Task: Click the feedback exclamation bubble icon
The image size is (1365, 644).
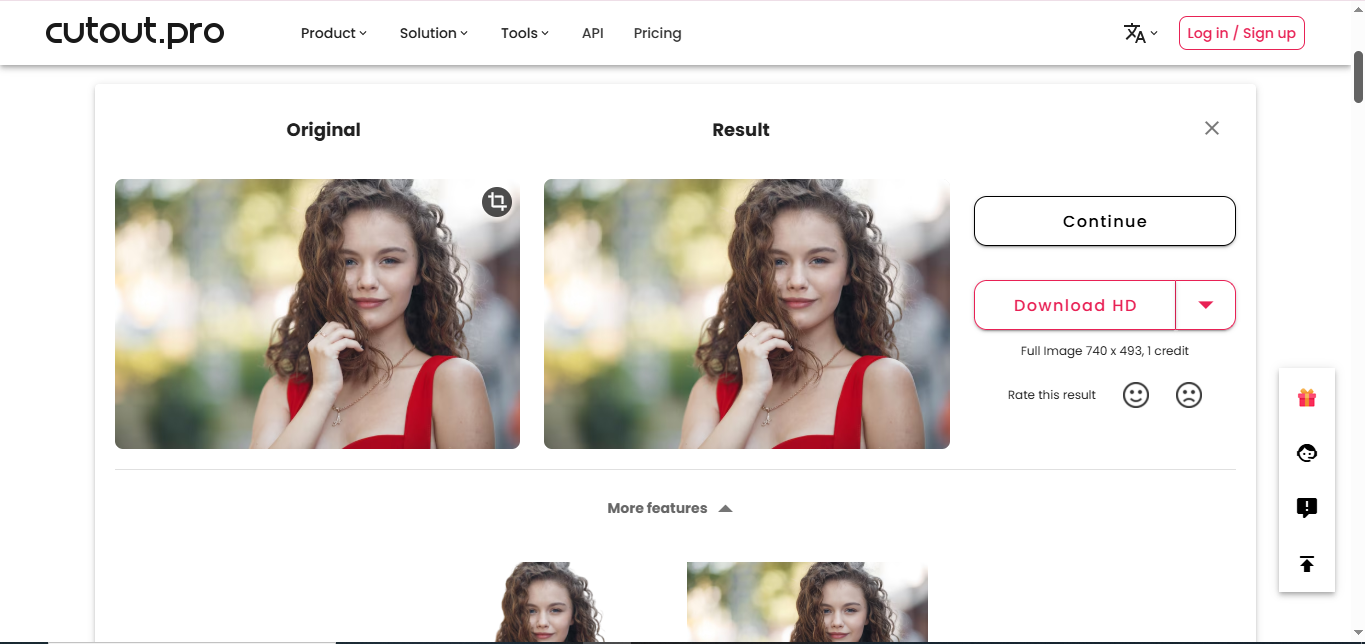Action: click(x=1306, y=507)
